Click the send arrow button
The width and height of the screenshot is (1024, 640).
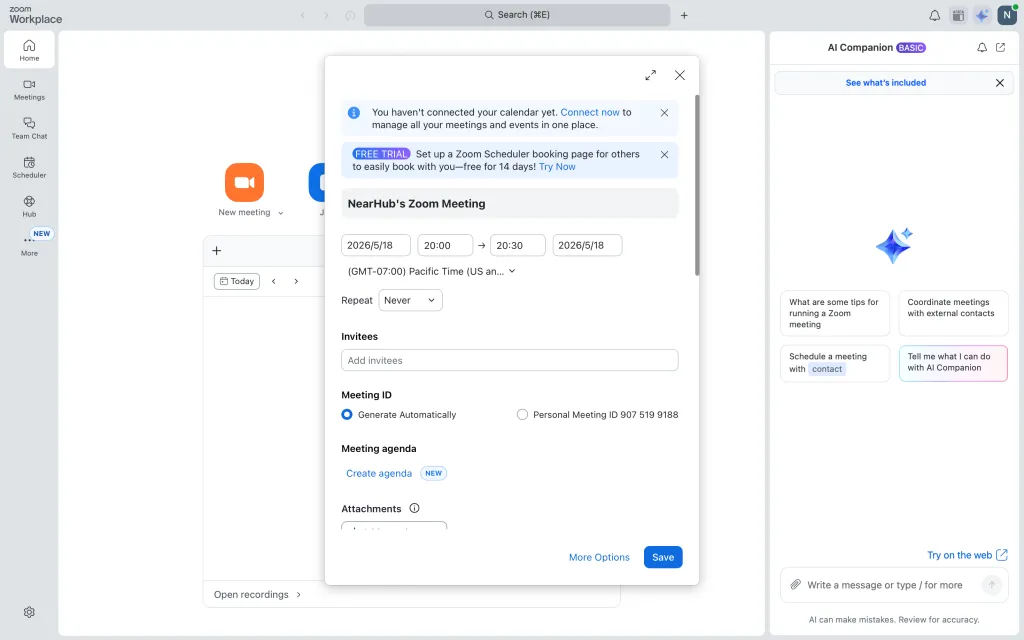point(991,584)
